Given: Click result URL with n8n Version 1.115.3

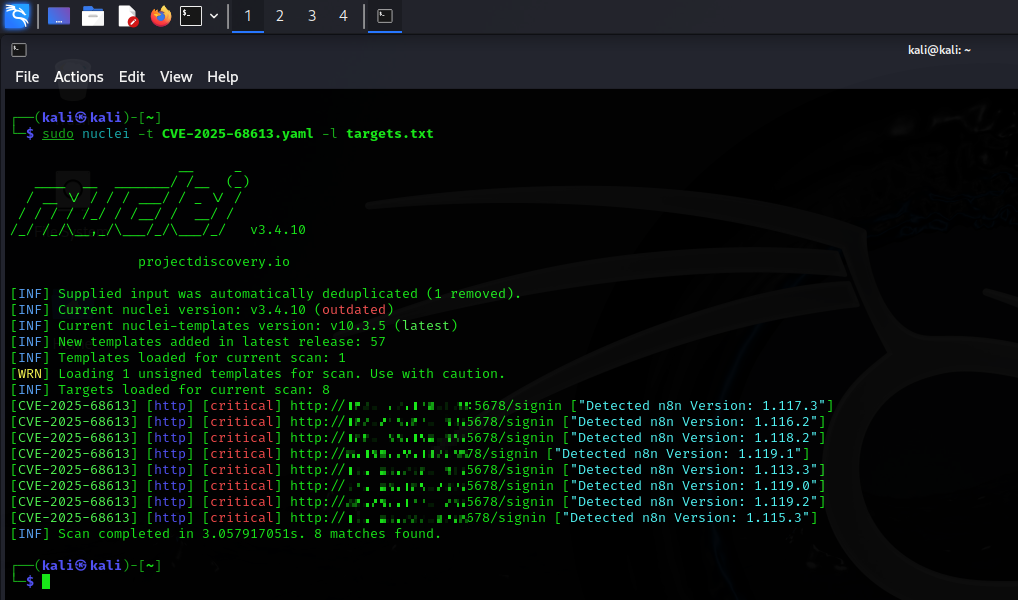Looking at the screenshot, I should pyautogui.click(x=418, y=518).
